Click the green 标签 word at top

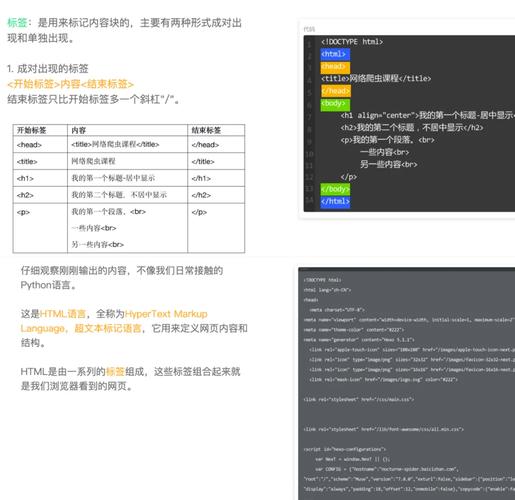coord(17,23)
